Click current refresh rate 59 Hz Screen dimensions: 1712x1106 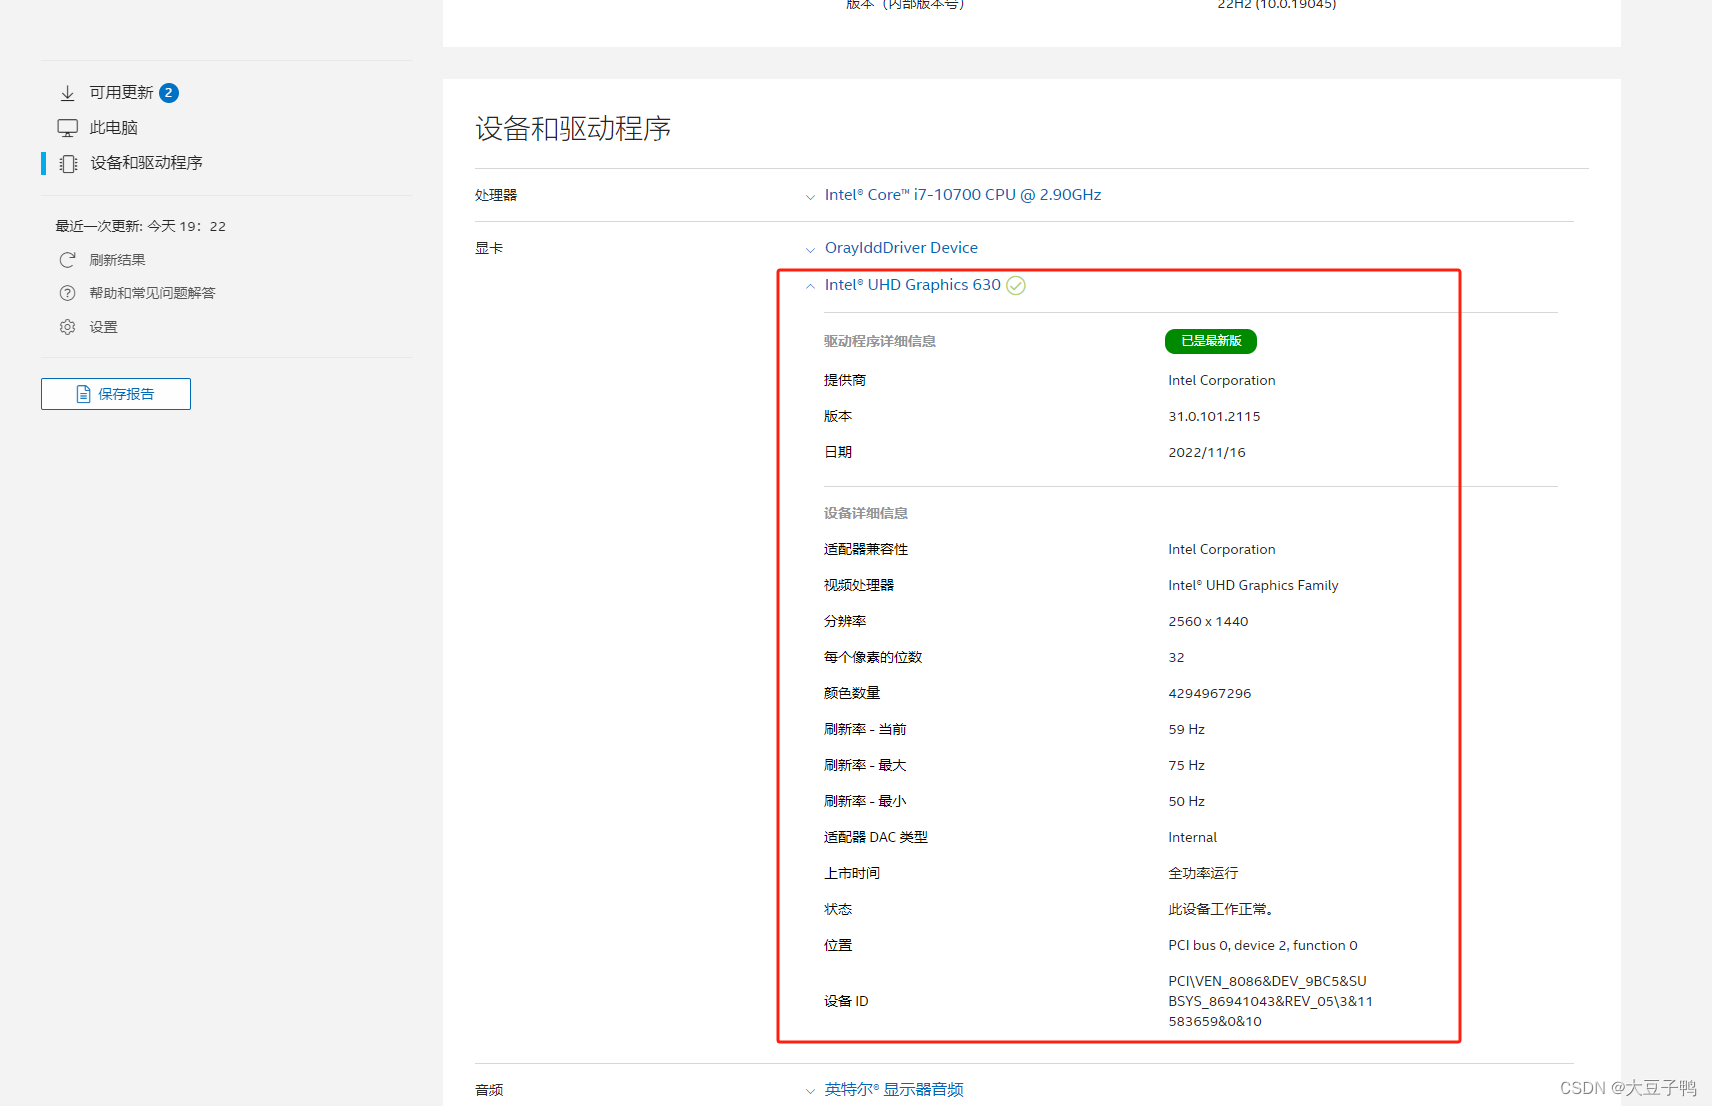pos(1186,730)
